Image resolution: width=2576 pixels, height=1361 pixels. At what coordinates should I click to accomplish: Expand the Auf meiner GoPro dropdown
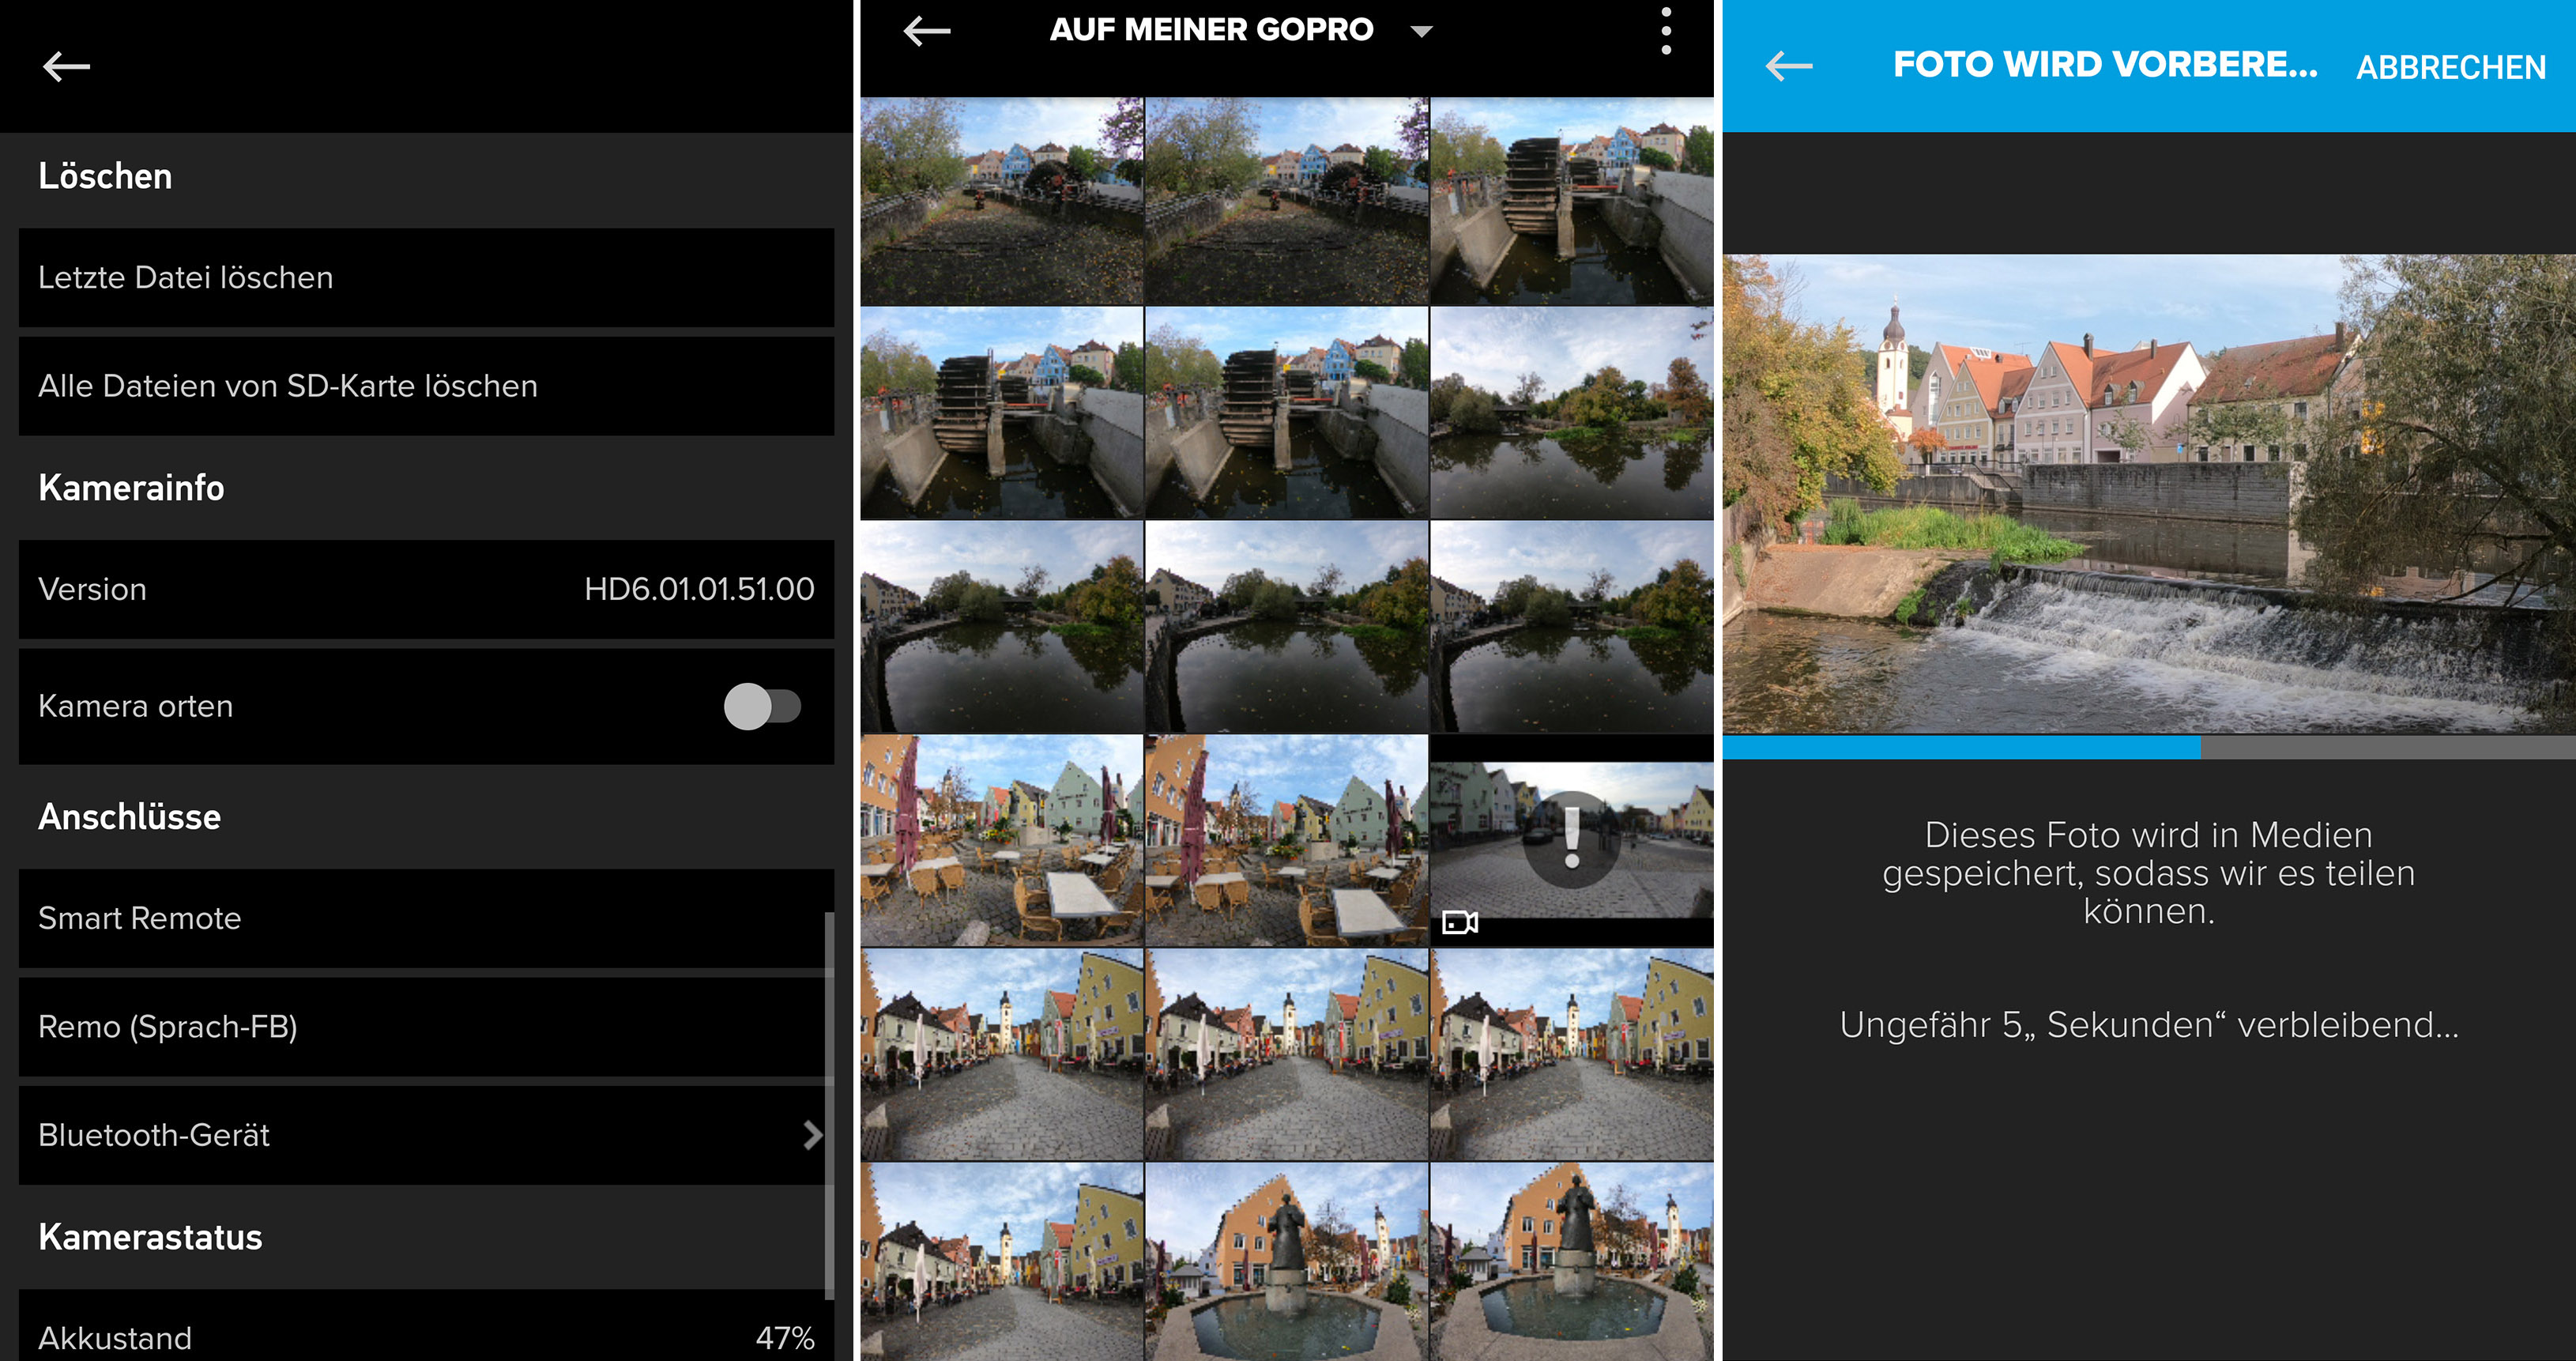(x=1421, y=31)
